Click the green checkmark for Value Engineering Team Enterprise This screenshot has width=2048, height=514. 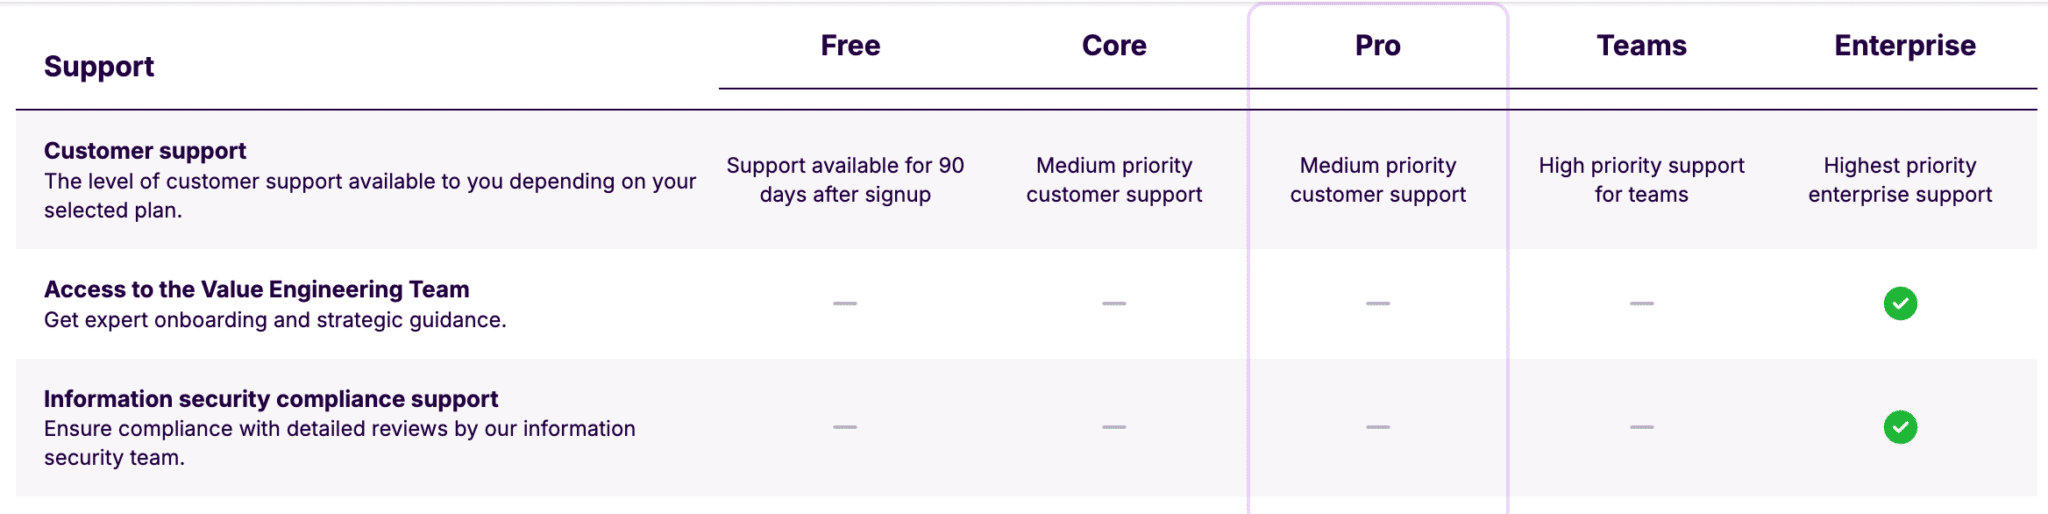click(x=1900, y=303)
